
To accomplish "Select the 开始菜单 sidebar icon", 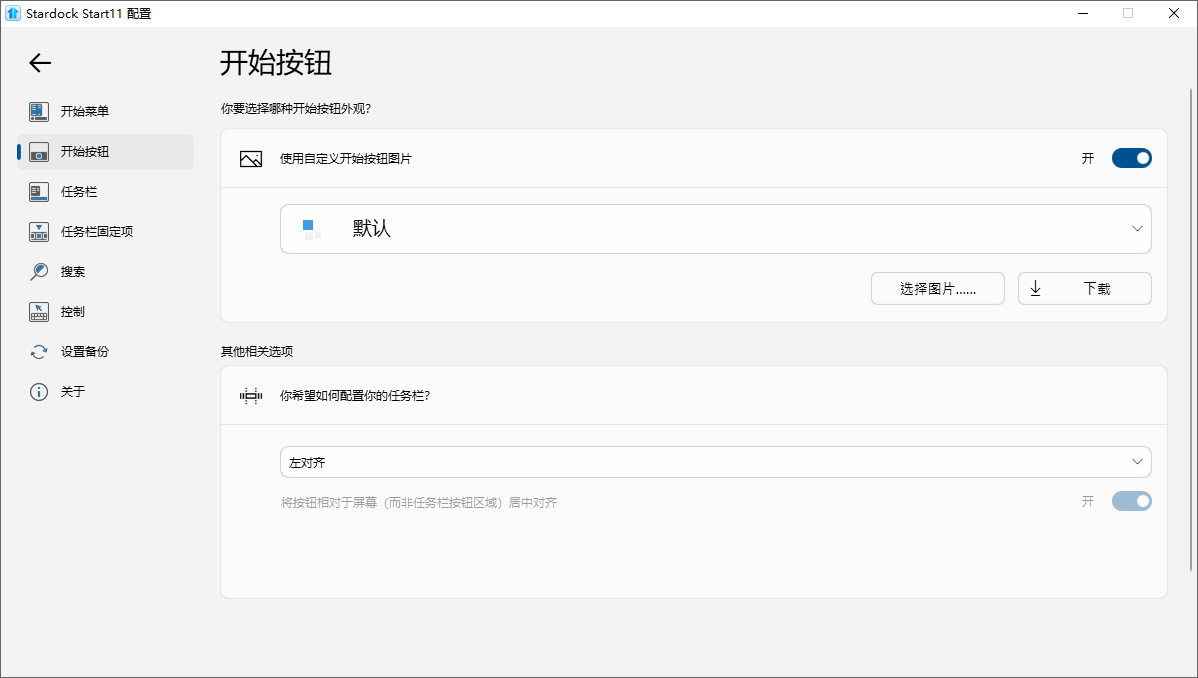I will click(39, 111).
